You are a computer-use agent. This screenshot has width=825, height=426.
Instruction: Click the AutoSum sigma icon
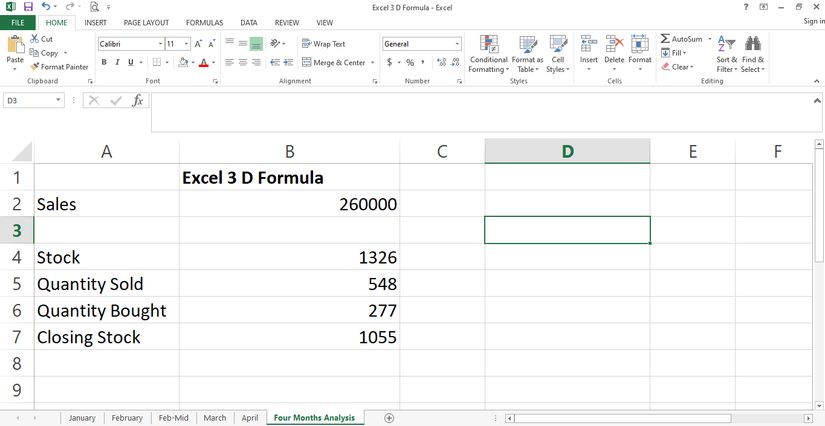pyautogui.click(x=666, y=39)
